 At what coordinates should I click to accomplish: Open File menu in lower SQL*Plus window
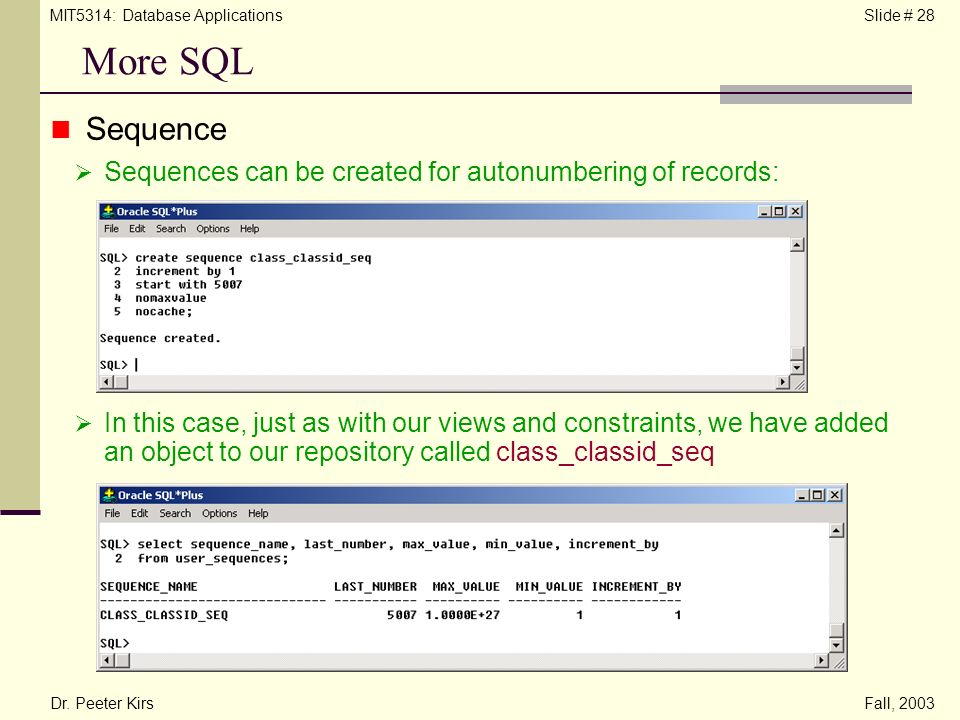point(112,513)
